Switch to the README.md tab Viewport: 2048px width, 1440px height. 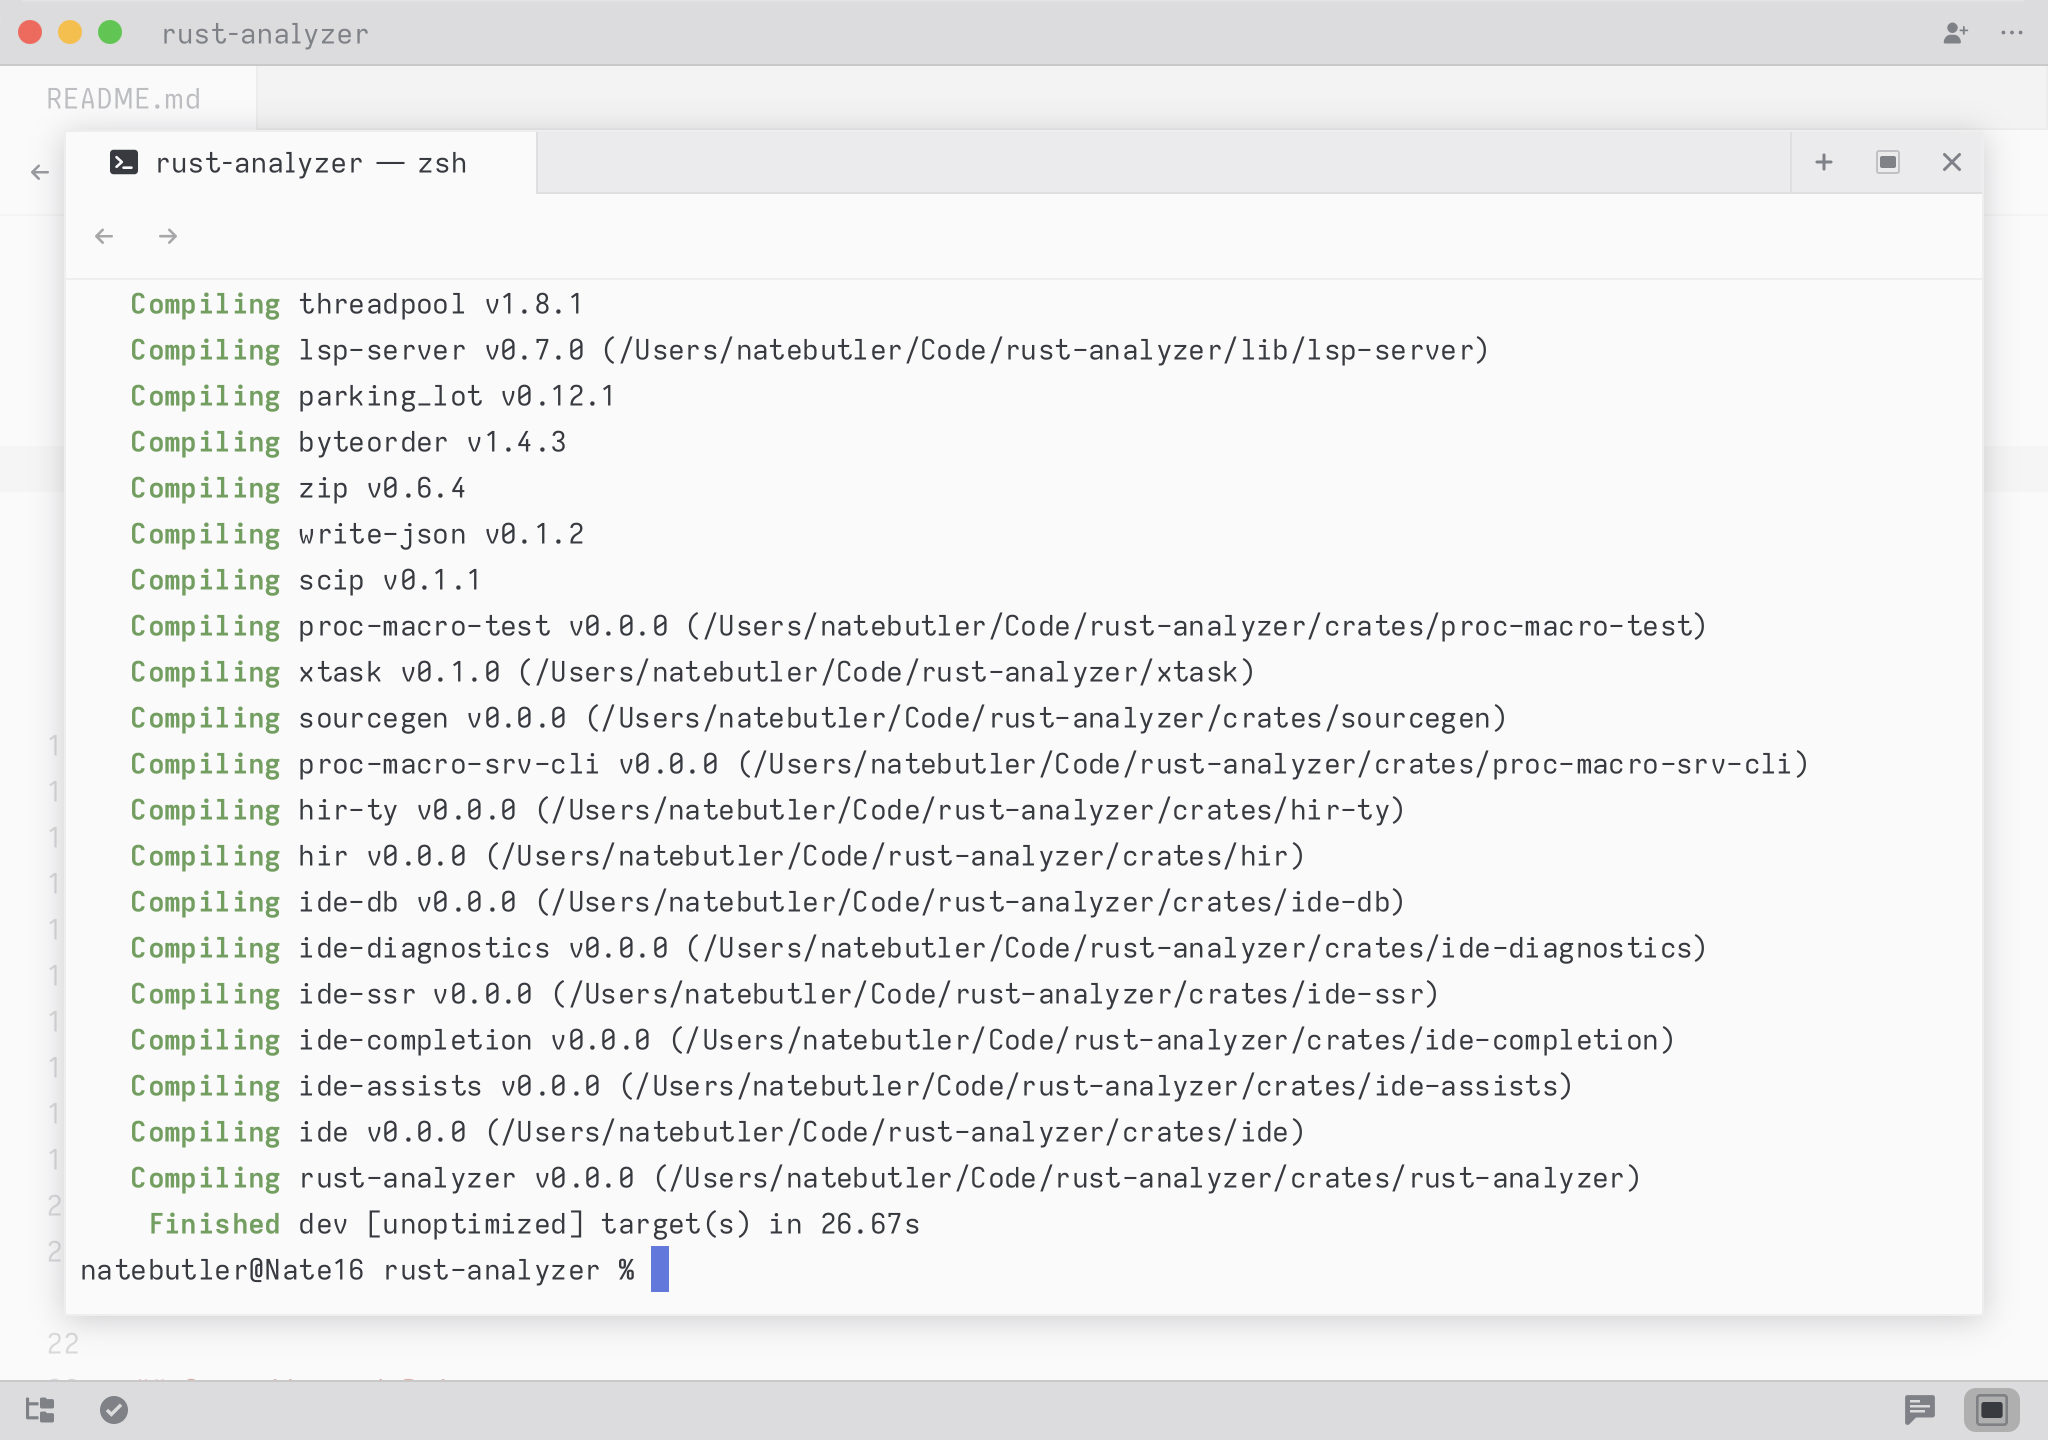click(x=124, y=99)
